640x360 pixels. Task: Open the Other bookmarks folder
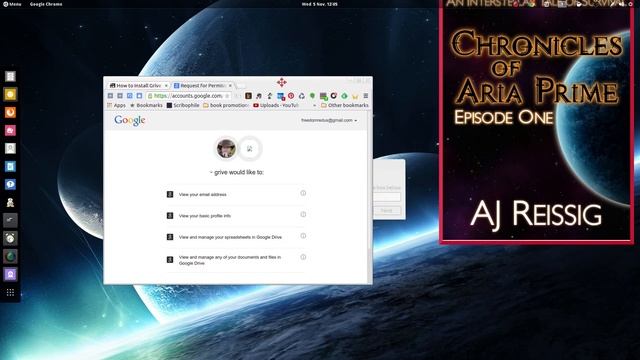[345, 105]
